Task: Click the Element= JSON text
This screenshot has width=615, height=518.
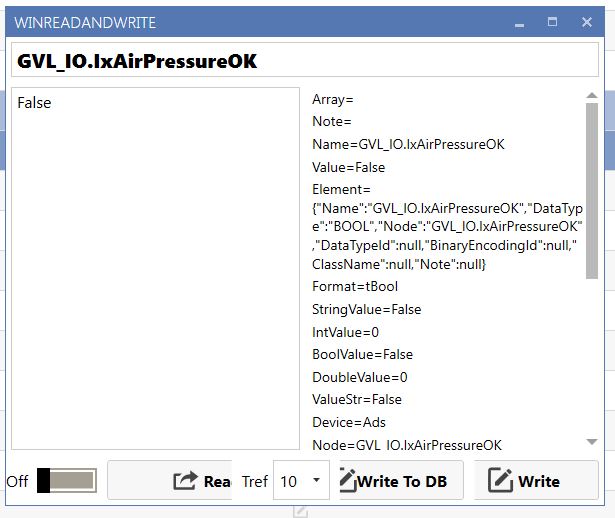Action: point(448,227)
